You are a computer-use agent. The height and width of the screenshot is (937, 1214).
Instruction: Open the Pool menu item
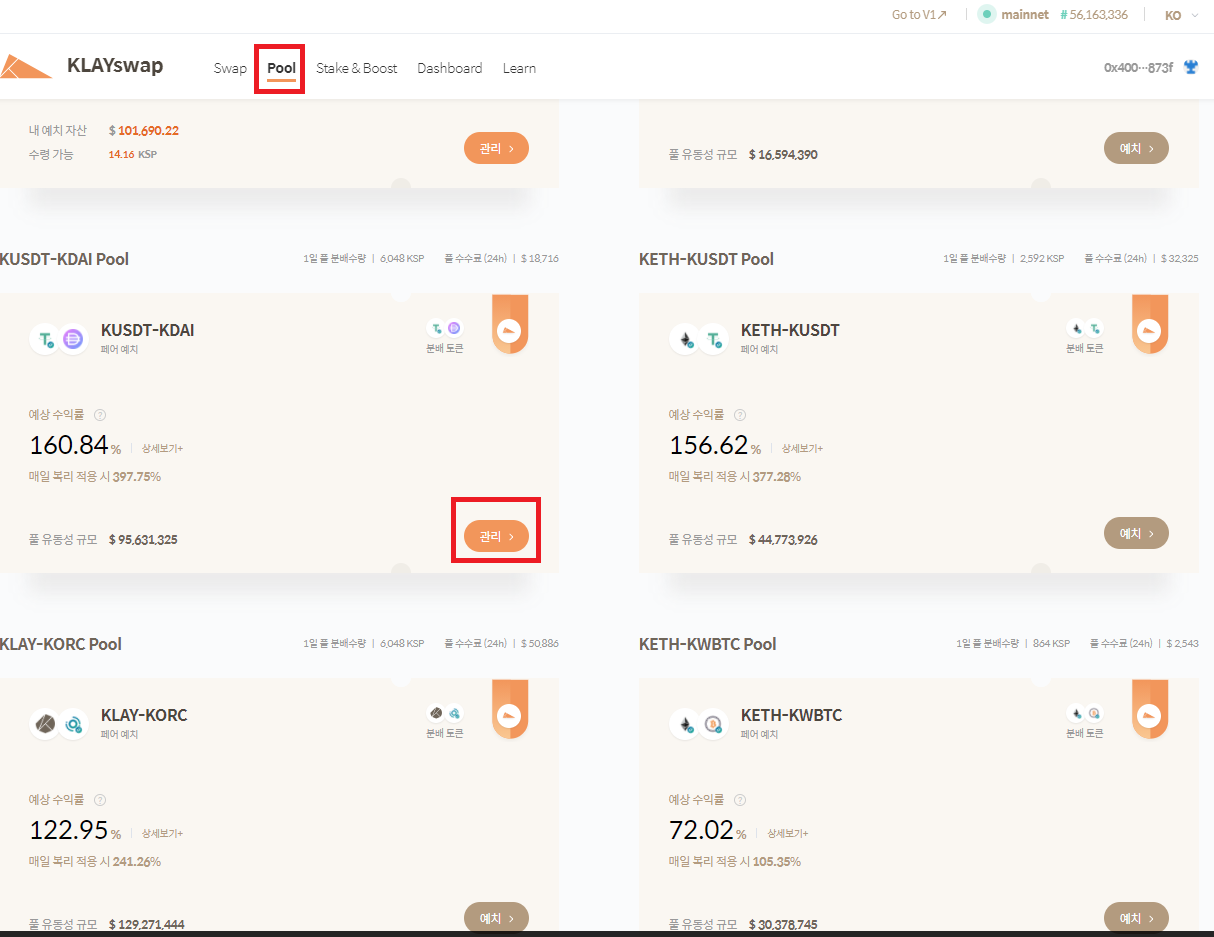pyautogui.click(x=281, y=68)
